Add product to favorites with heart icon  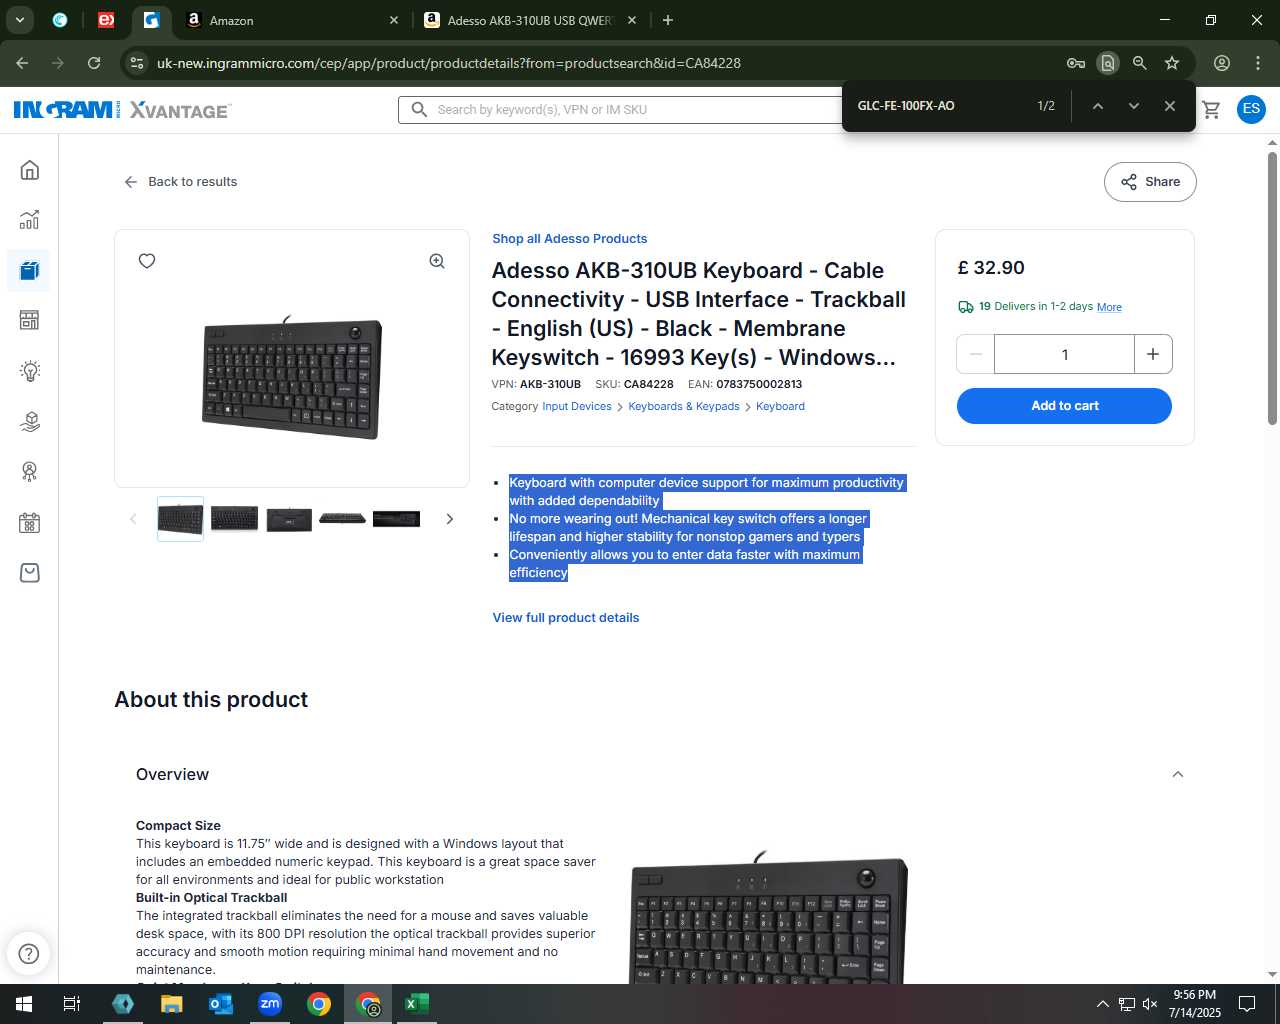(147, 261)
